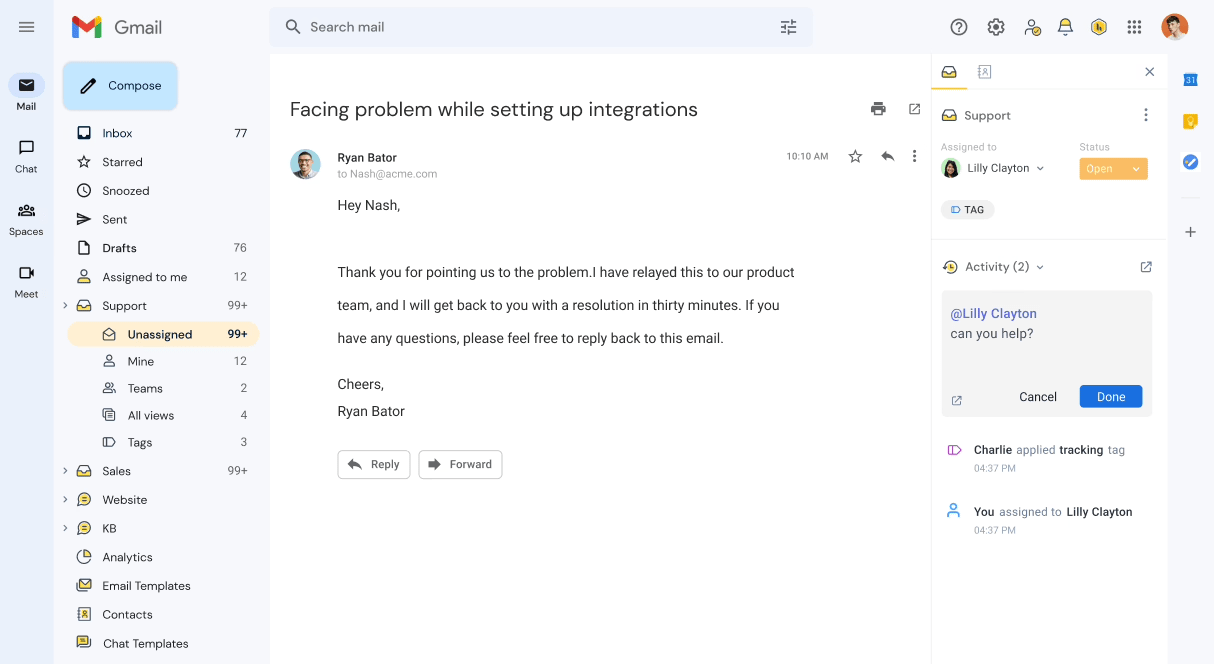Click the reply arrow icon in message header
Viewport: 1214px width, 664px height.
887,156
